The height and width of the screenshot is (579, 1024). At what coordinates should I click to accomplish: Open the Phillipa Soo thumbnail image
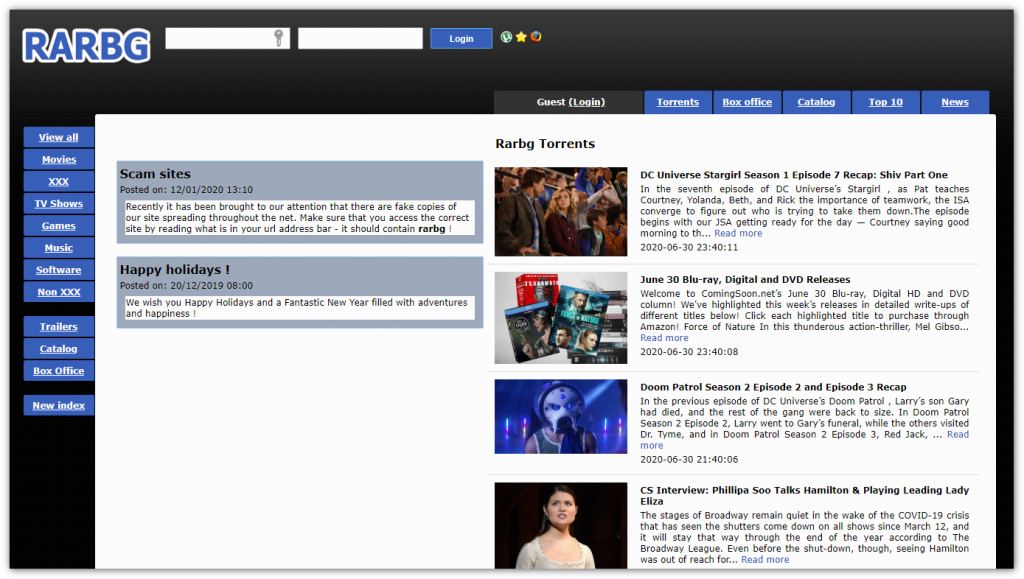(561, 525)
